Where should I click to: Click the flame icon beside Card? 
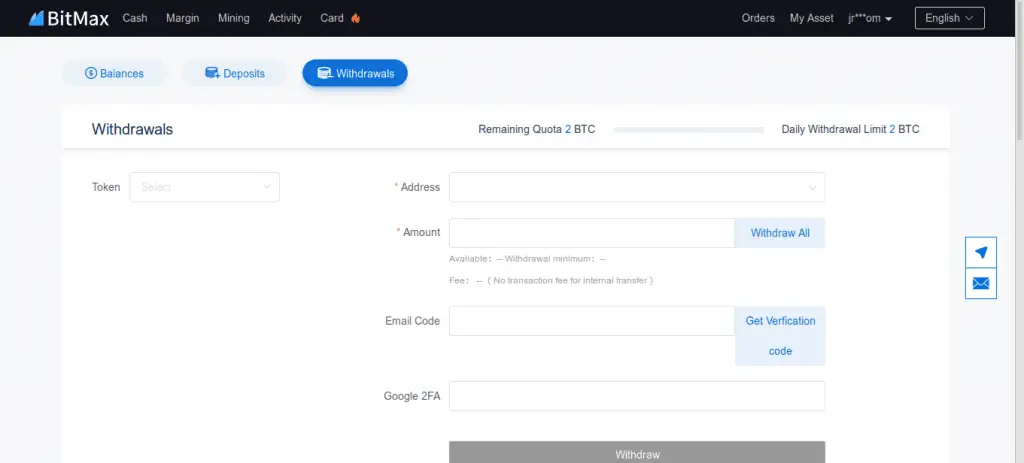pos(355,18)
